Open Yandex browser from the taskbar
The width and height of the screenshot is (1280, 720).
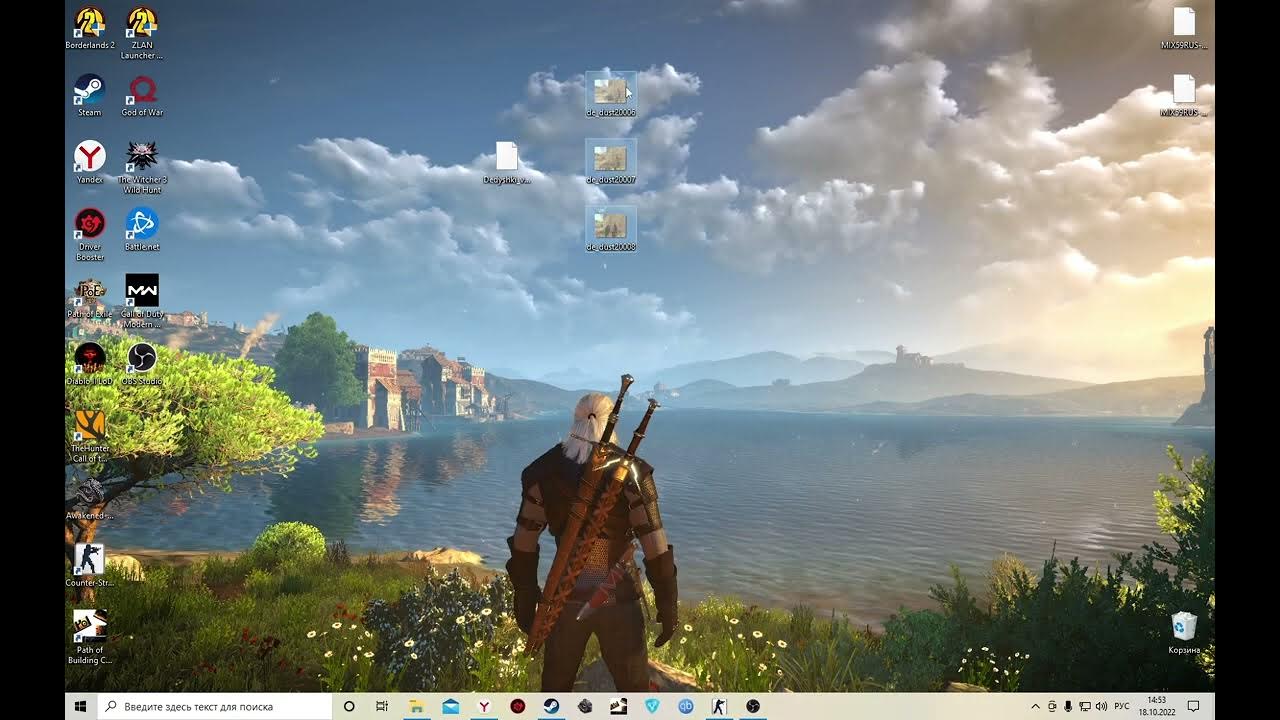484,706
